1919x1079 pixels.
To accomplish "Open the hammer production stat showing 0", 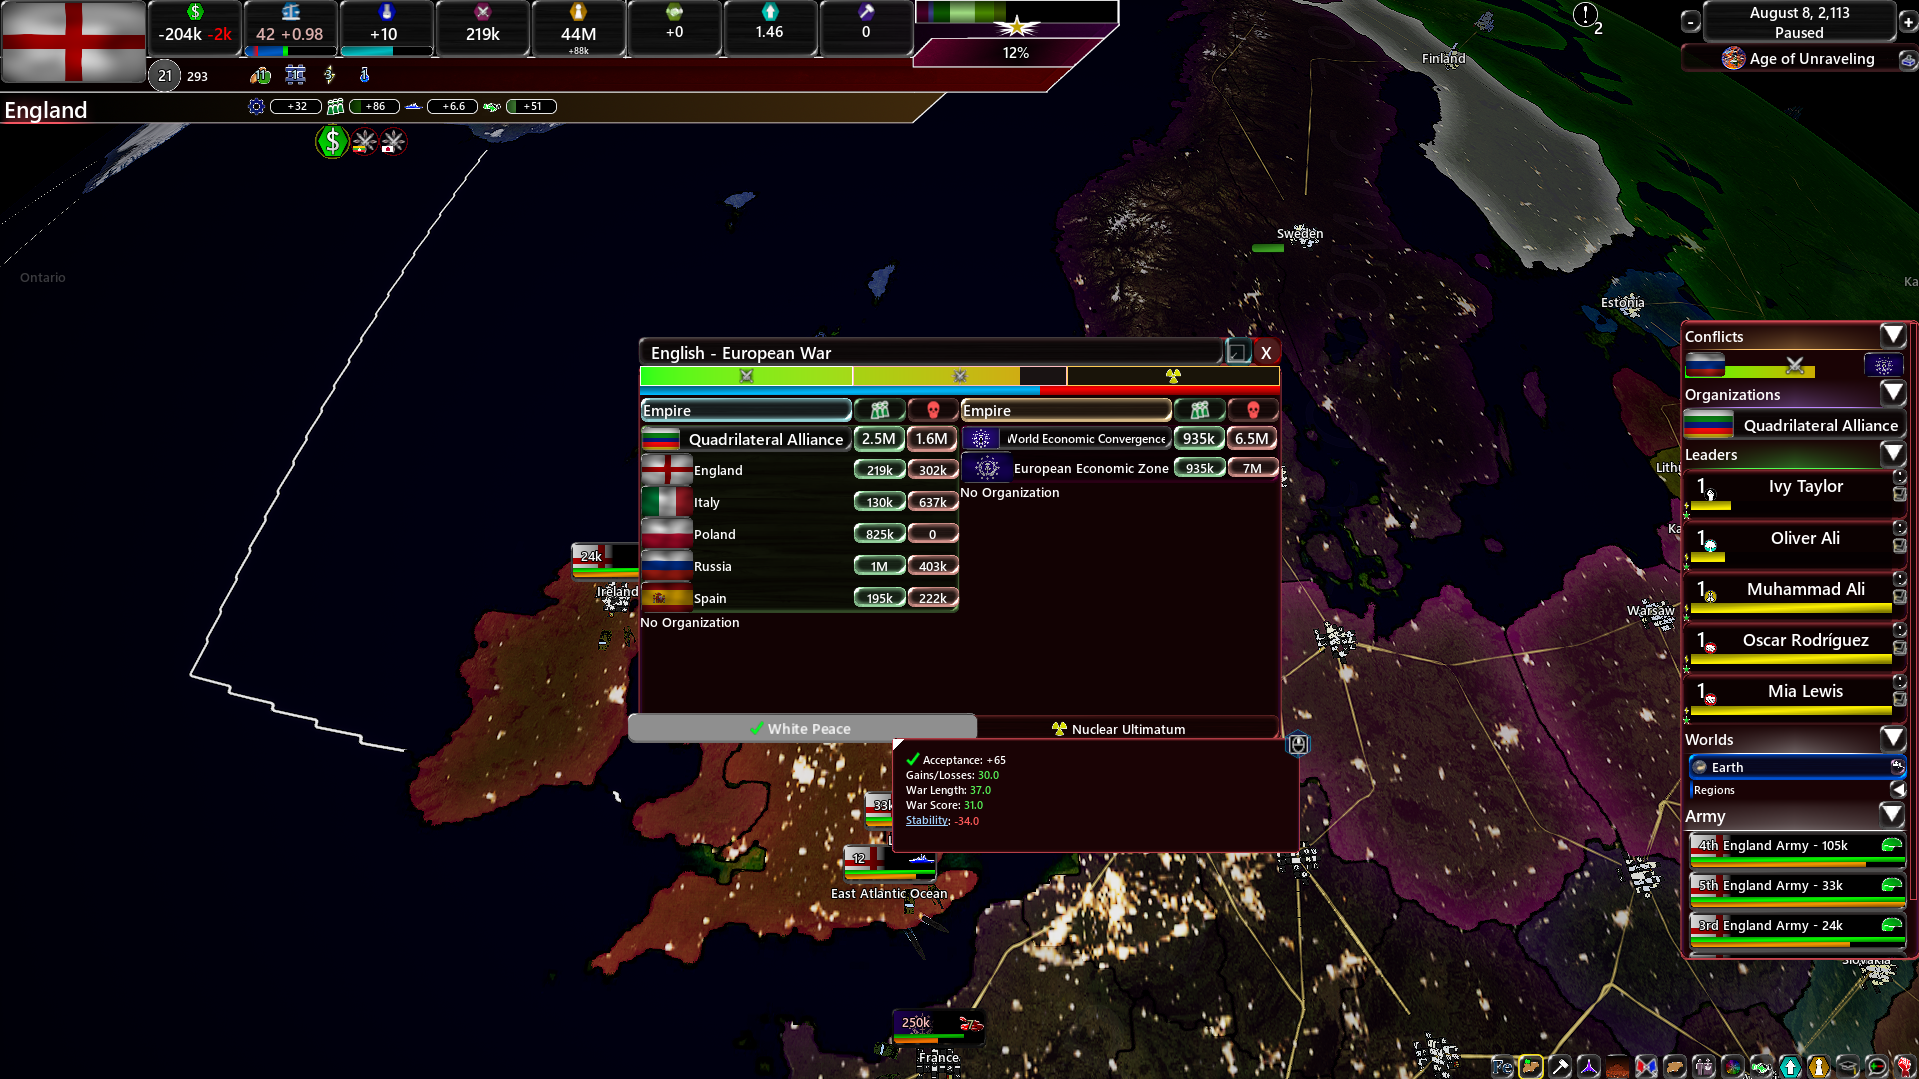I will [x=866, y=28].
